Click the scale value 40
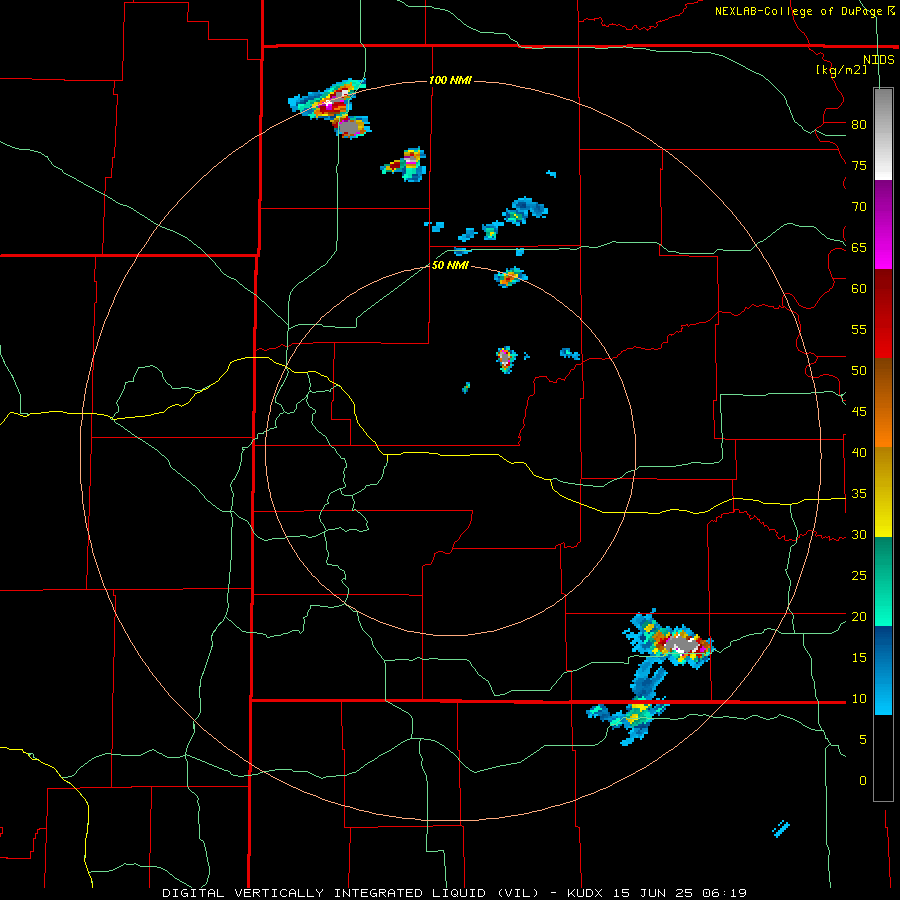The image size is (900, 900). [859, 452]
